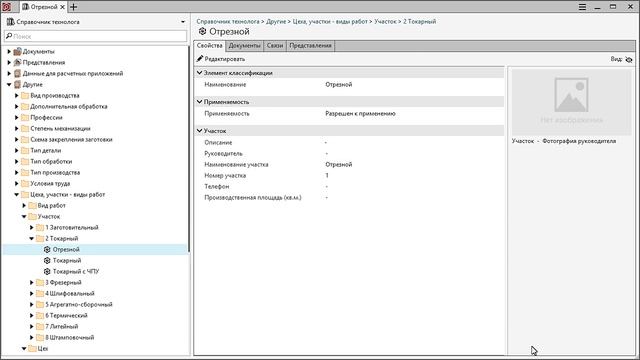The image size is (640, 360).
Task: Add a new tab with plus button
Action: click(x=74, y=7)
